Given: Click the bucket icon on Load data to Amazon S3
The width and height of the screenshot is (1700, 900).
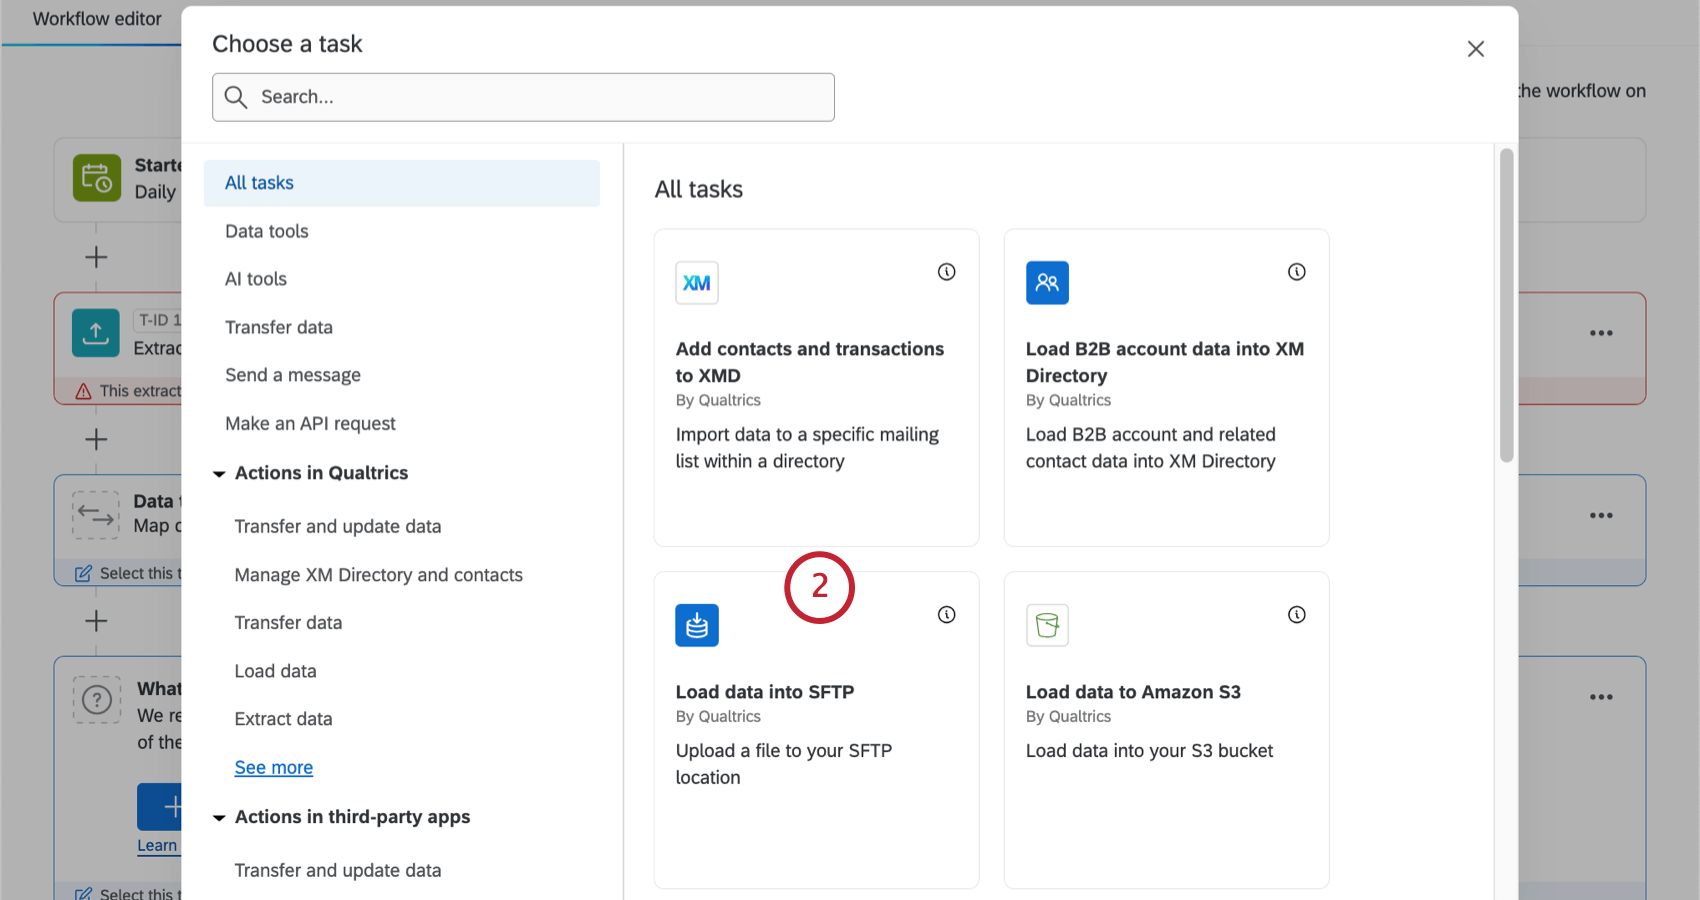Looking at the screenshot, I should tap(1047, 625).
